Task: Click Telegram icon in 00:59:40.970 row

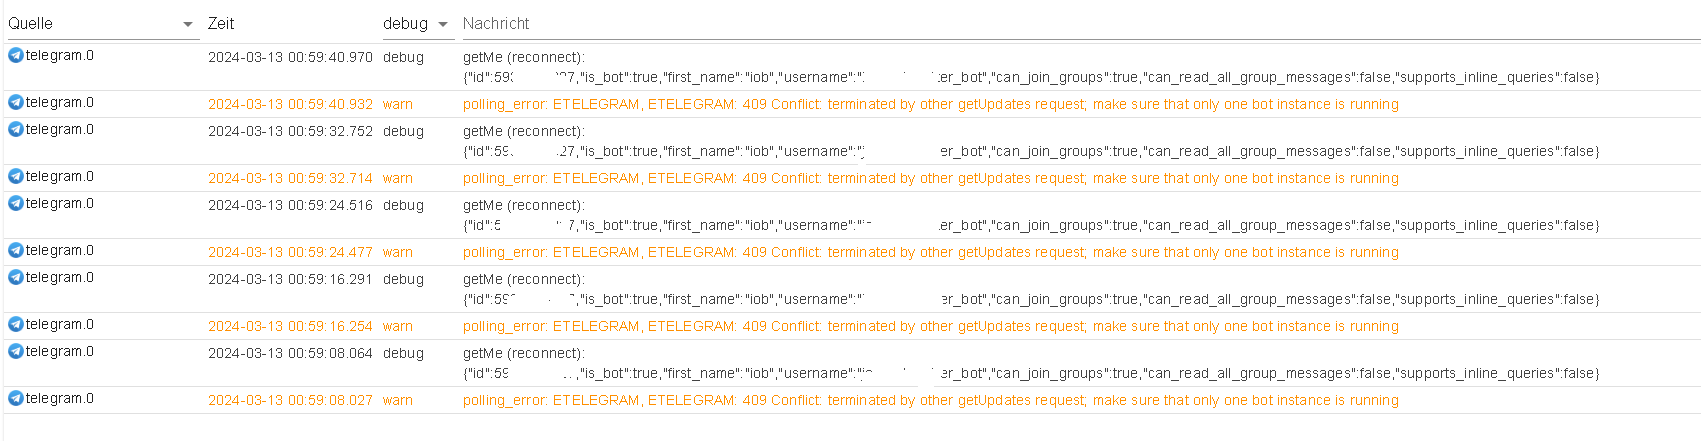Action: (16, 55)
